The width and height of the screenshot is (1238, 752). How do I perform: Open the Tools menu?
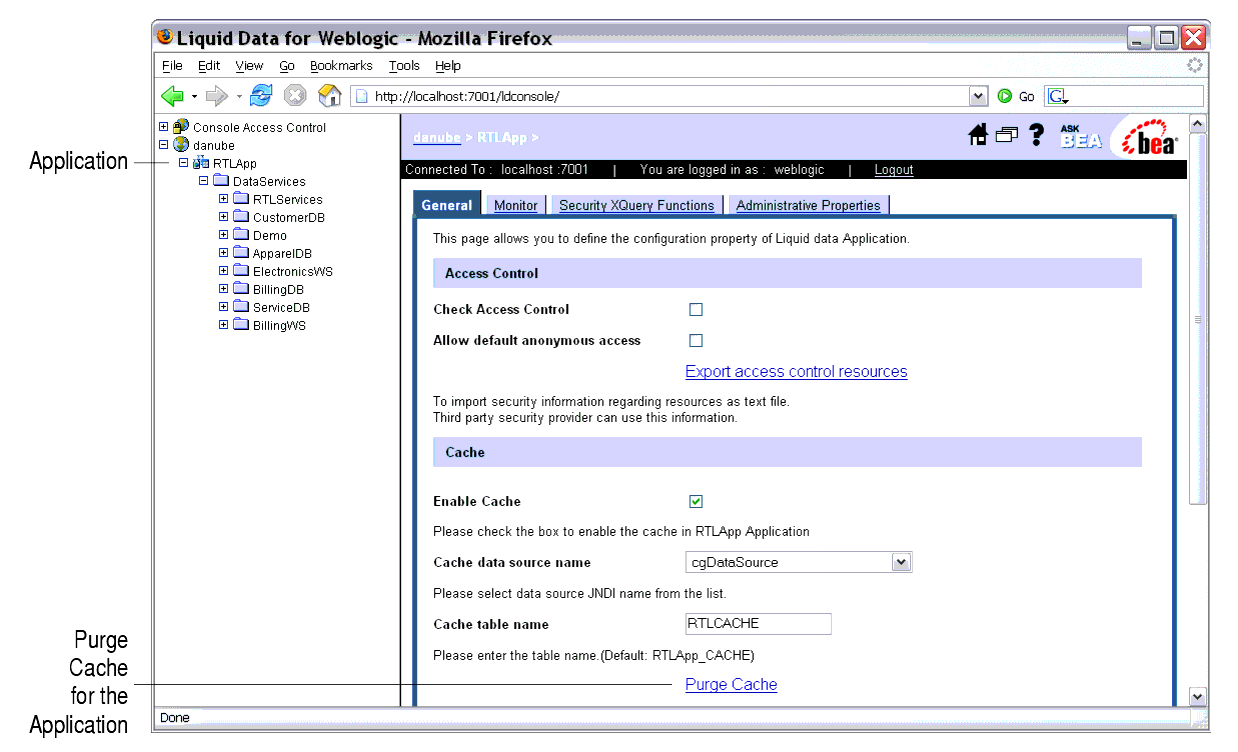[x=405, y=66]
